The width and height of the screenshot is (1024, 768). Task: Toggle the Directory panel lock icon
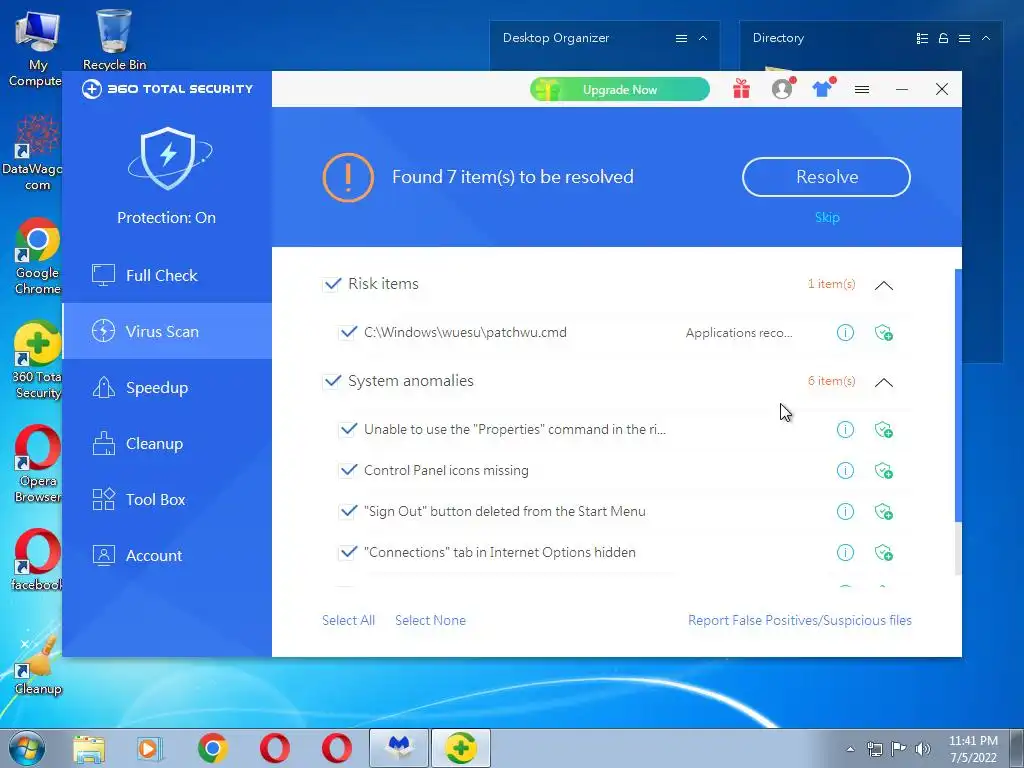click(x=943, y=39)
